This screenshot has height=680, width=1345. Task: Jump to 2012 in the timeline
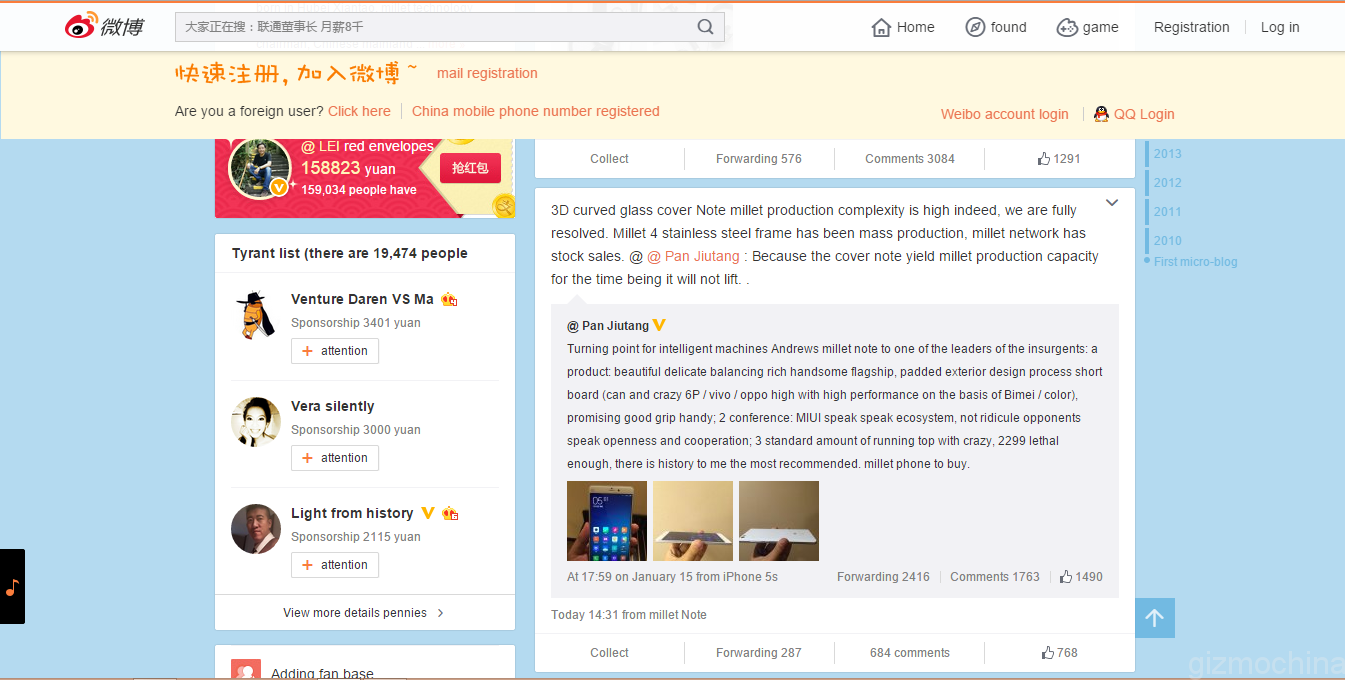tap(1167, 183)
